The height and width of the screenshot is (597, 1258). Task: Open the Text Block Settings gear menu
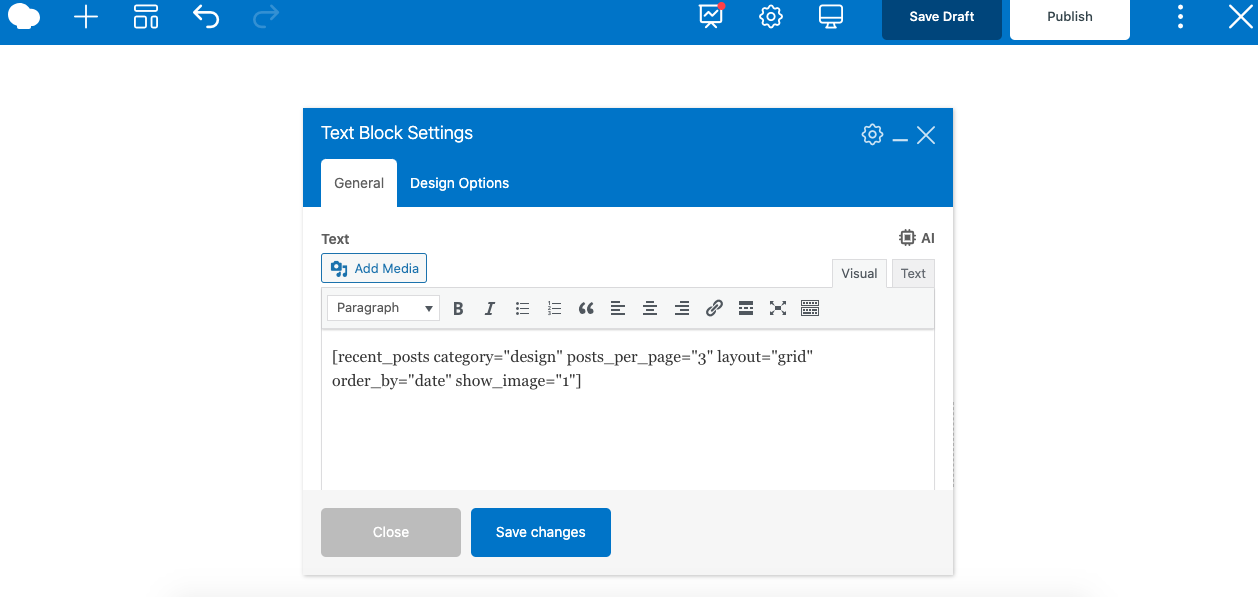click(871, 133)
